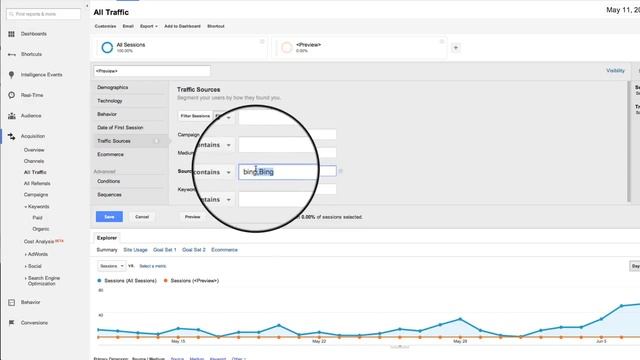Click the Shortcut toolbar button
The width and height of the screenshot is (640, 360).
216,26
